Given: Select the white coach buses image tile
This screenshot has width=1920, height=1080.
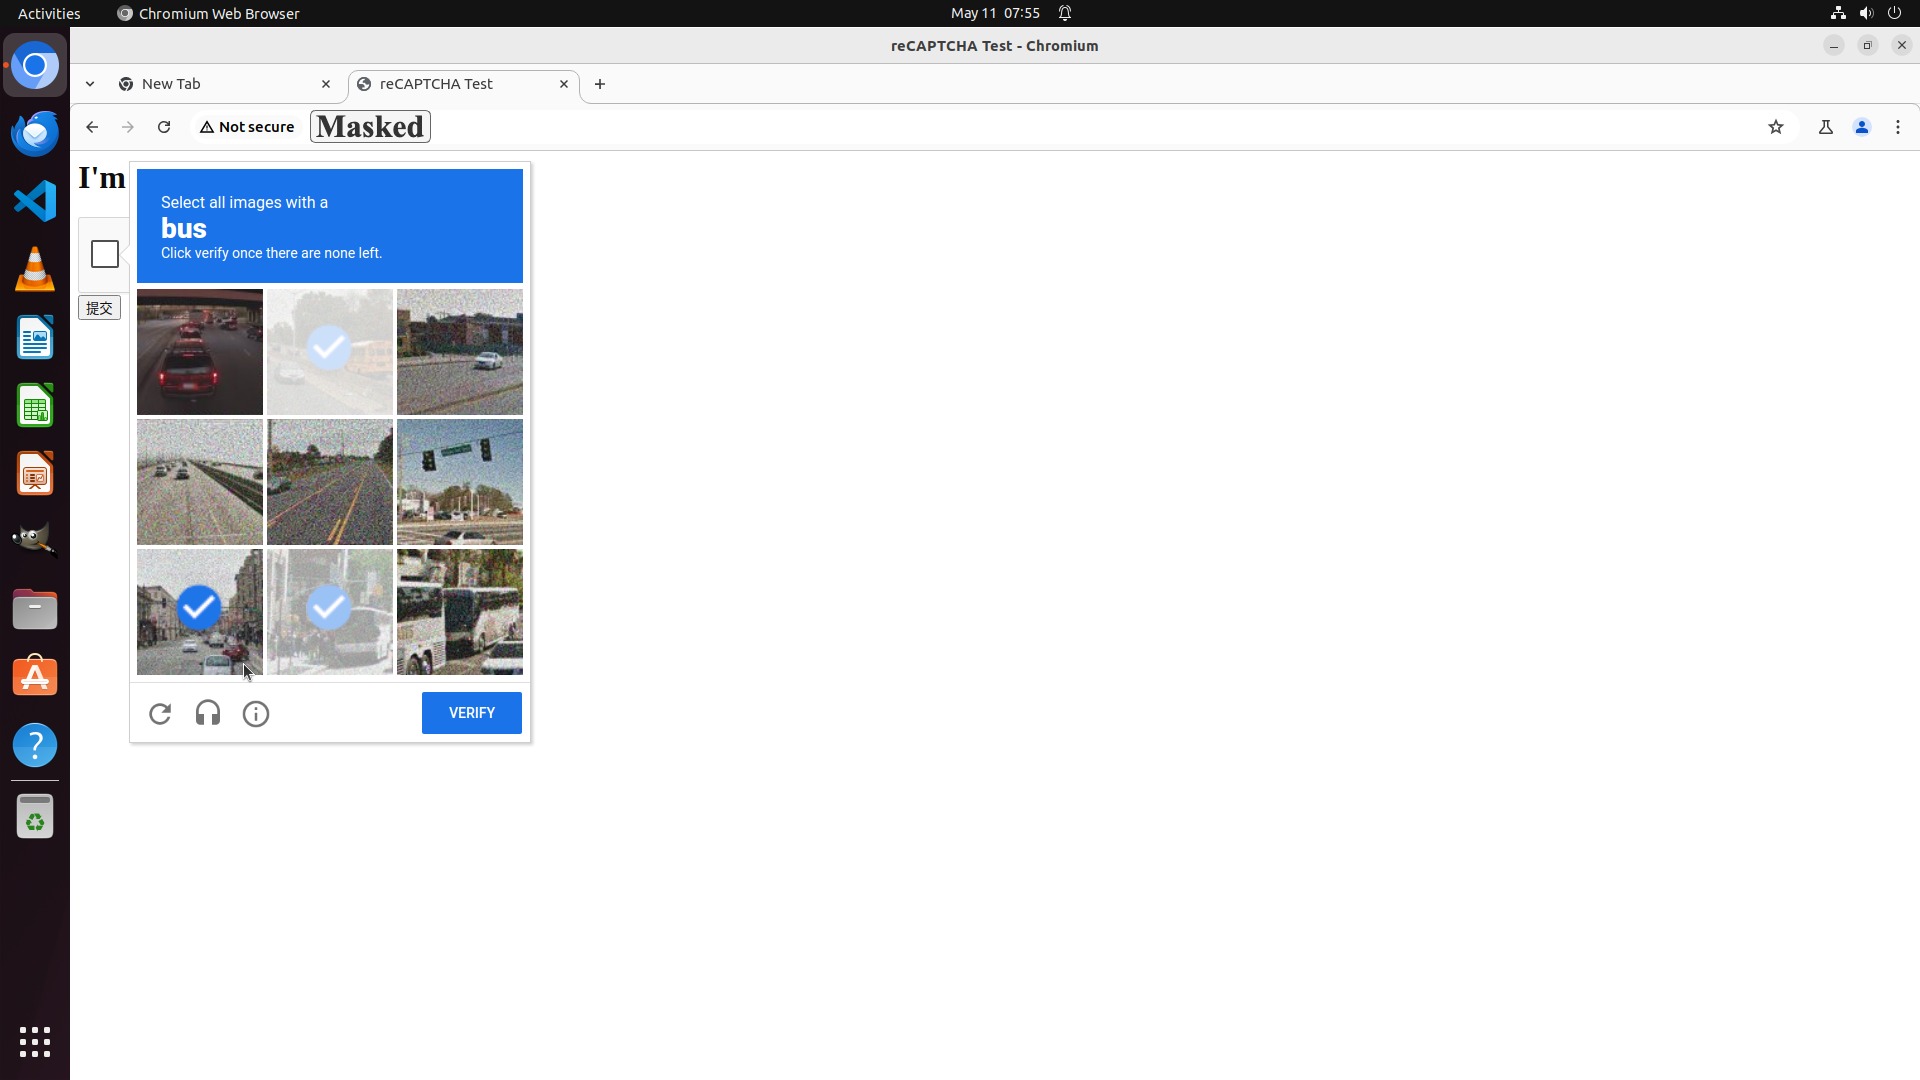Looking at the screenshot, I should click(x=460, y=612).
